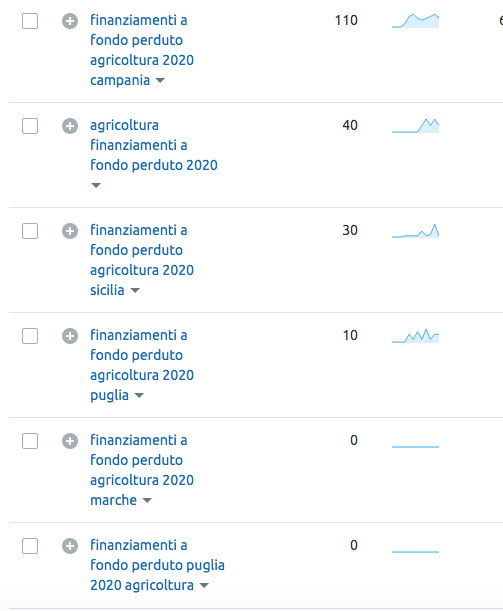The image size is (503, 611).
Task: Select the checkbox for the sicilia keyword row
Action: tap(30, 231)
